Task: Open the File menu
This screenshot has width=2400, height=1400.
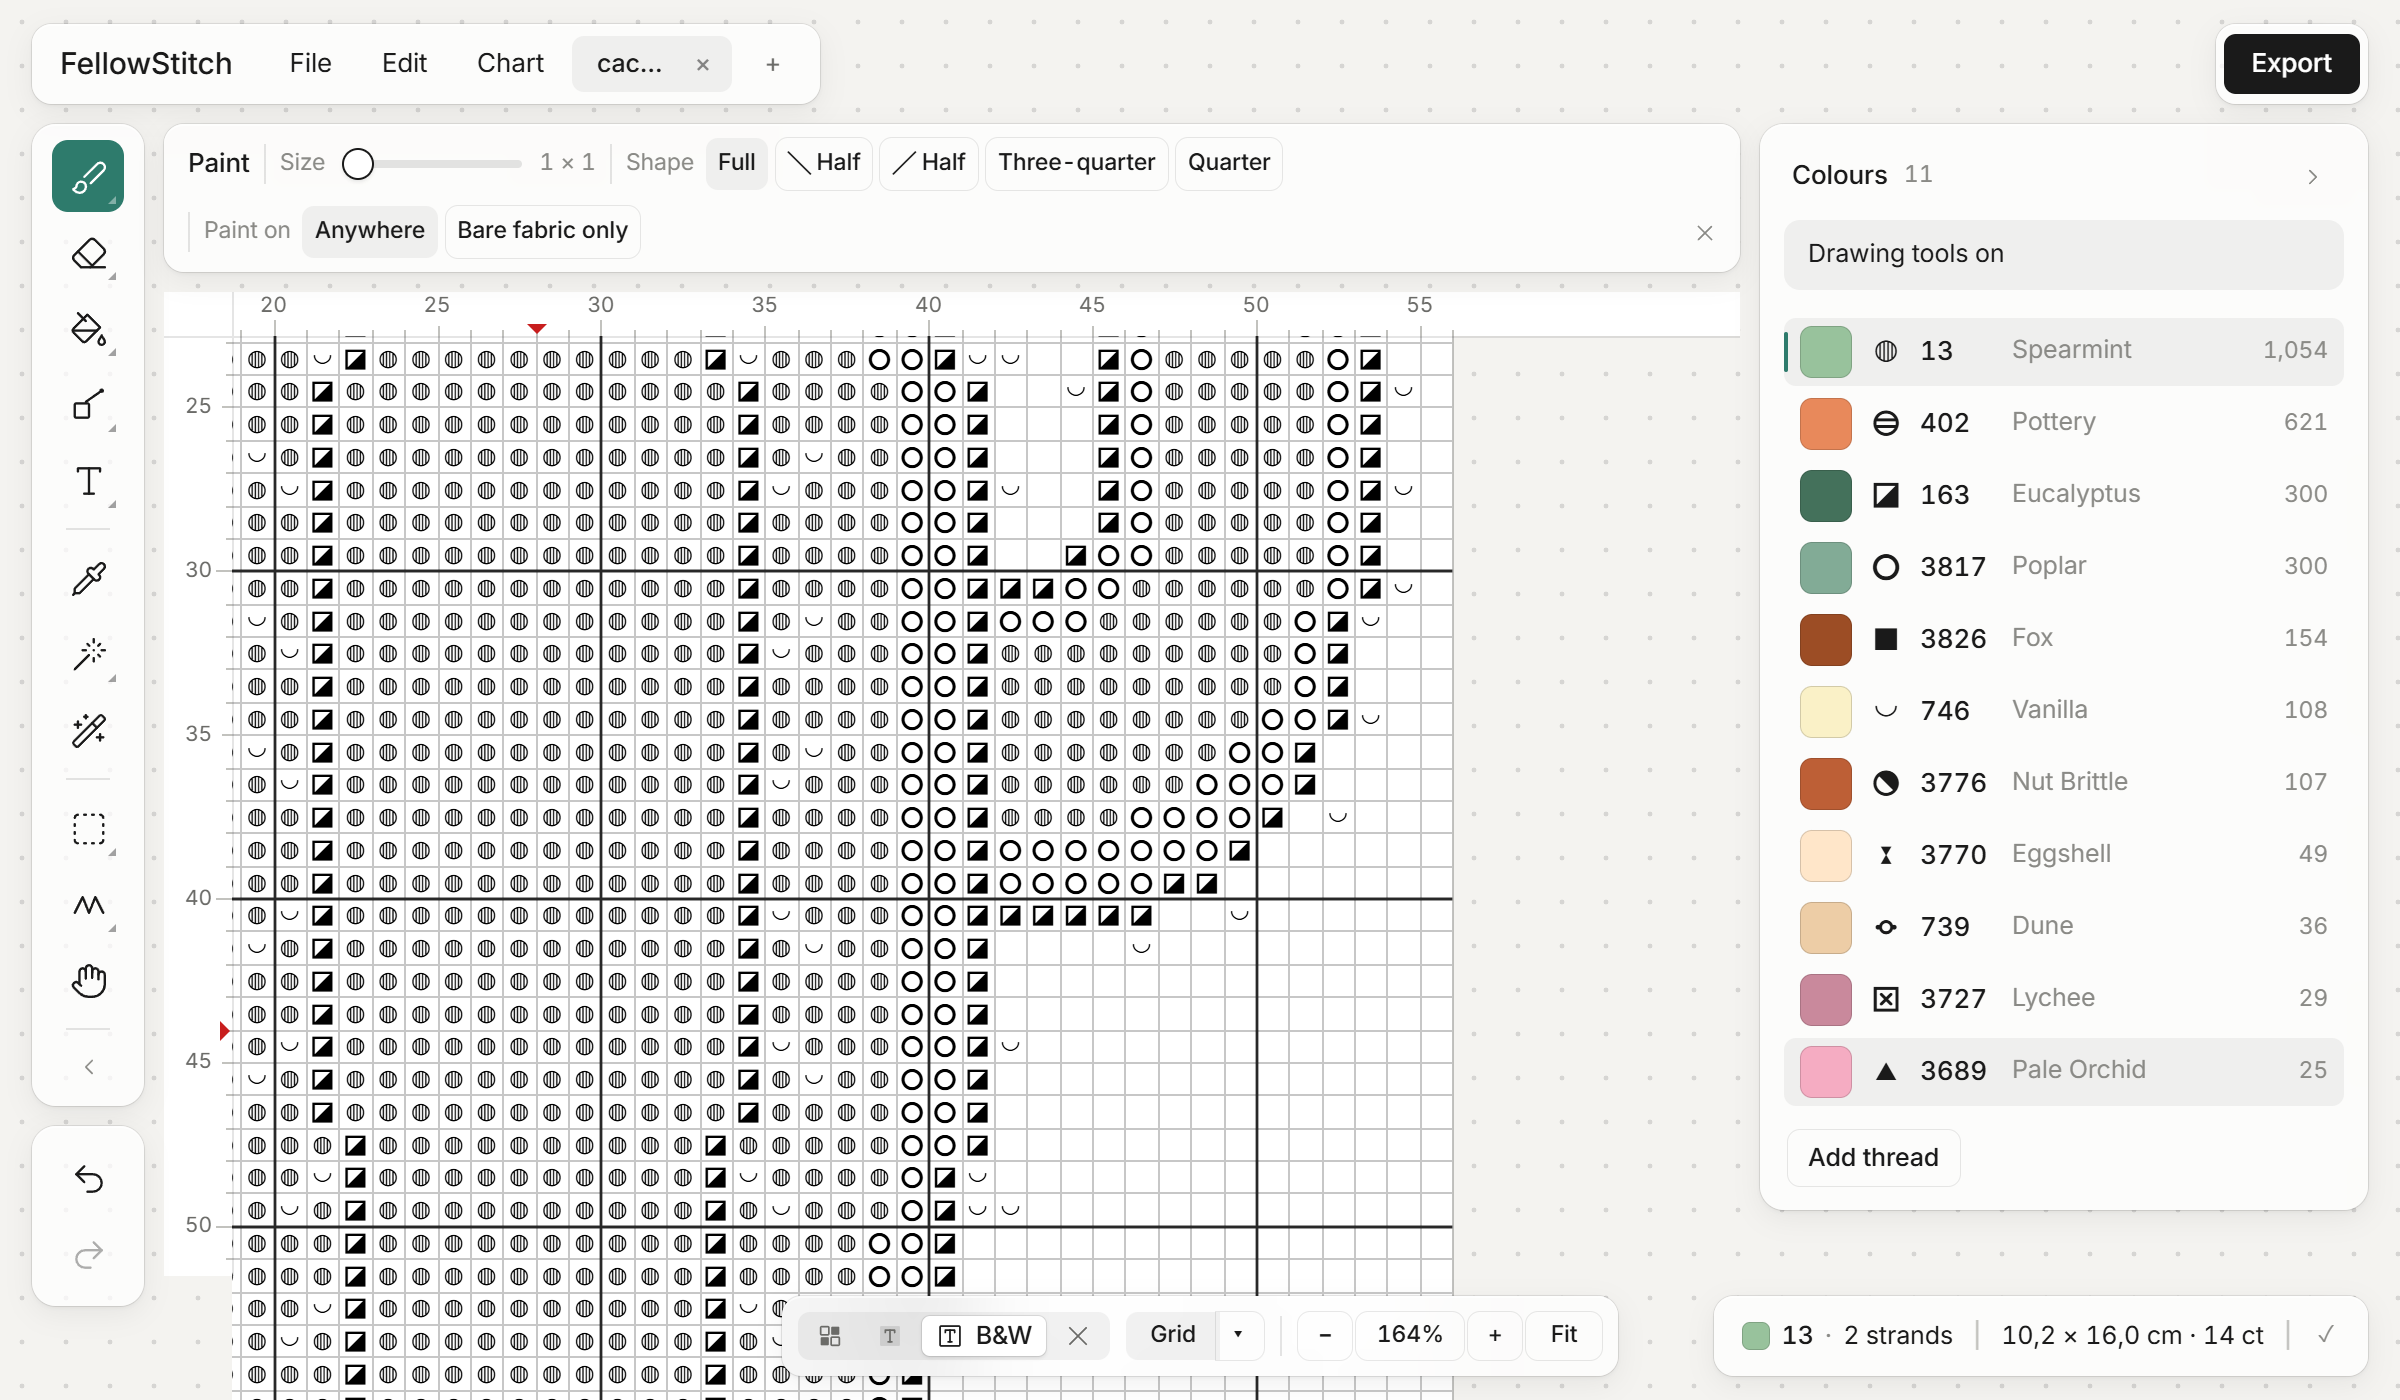Action: 311,64
